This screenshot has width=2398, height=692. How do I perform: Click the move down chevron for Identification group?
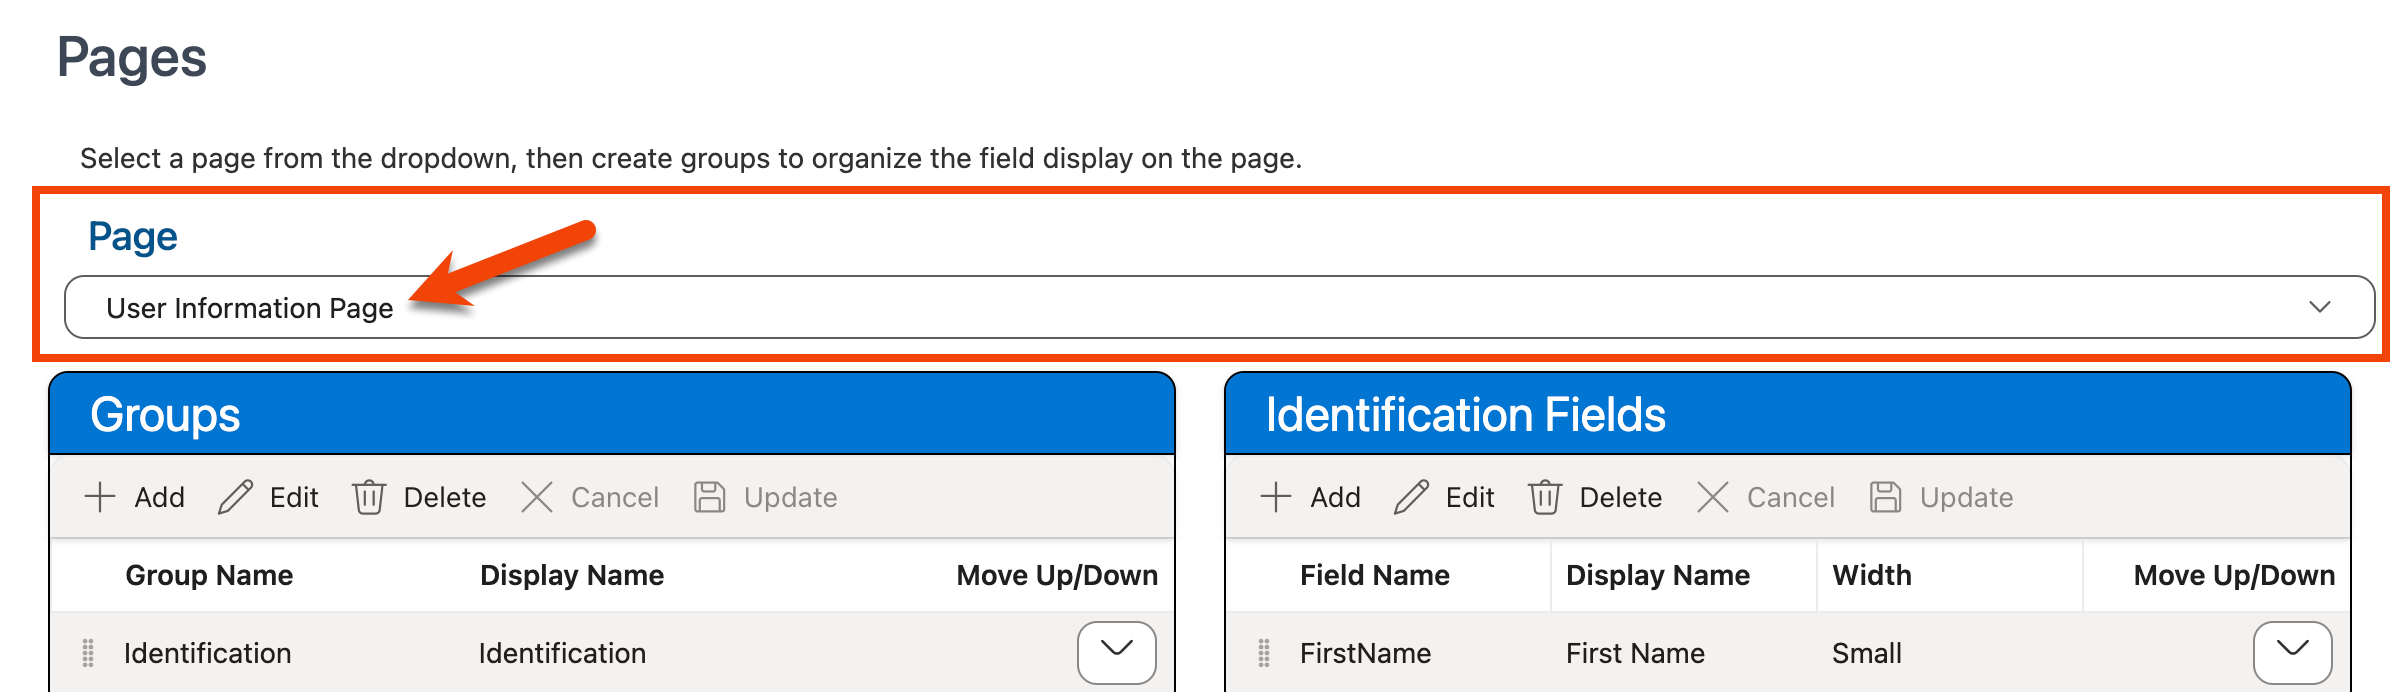pyautogui.click(x=1116, y=651)
